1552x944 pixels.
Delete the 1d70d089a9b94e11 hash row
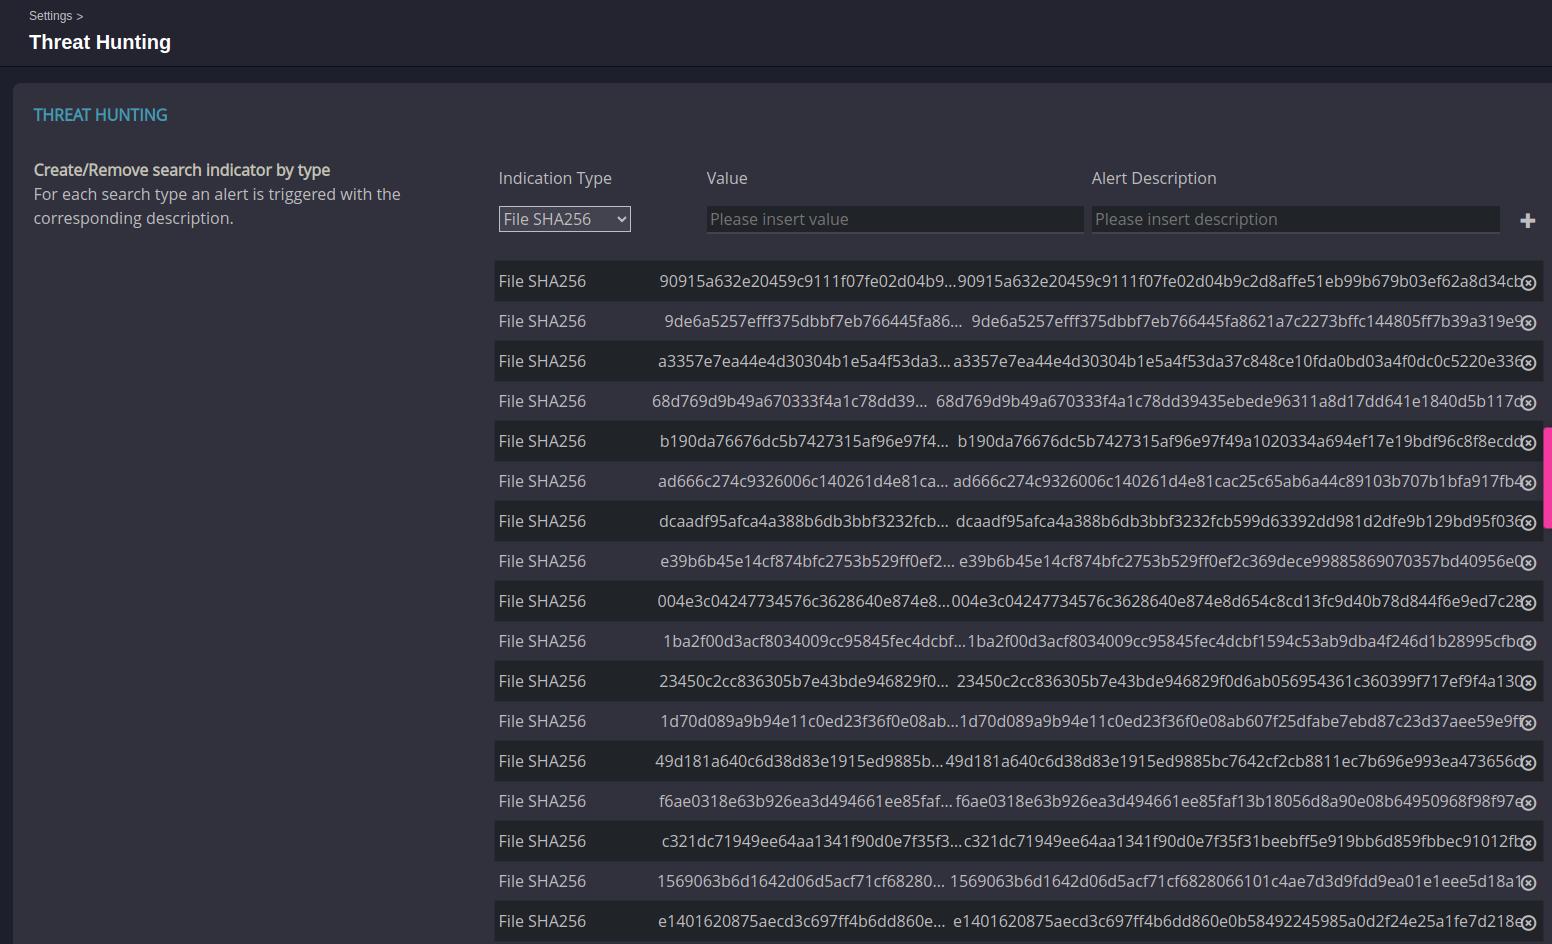pyautogui.click(x=1528, y=723)
